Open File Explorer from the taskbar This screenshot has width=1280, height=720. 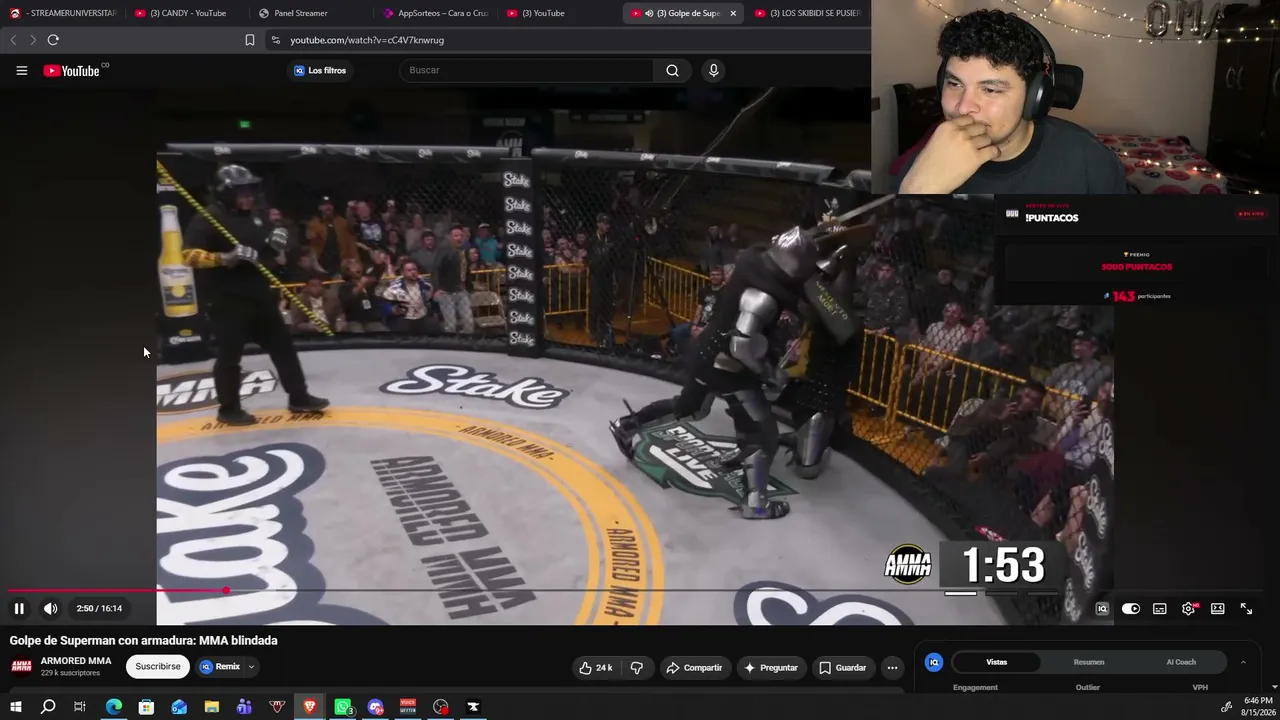(x=211, y=707)
